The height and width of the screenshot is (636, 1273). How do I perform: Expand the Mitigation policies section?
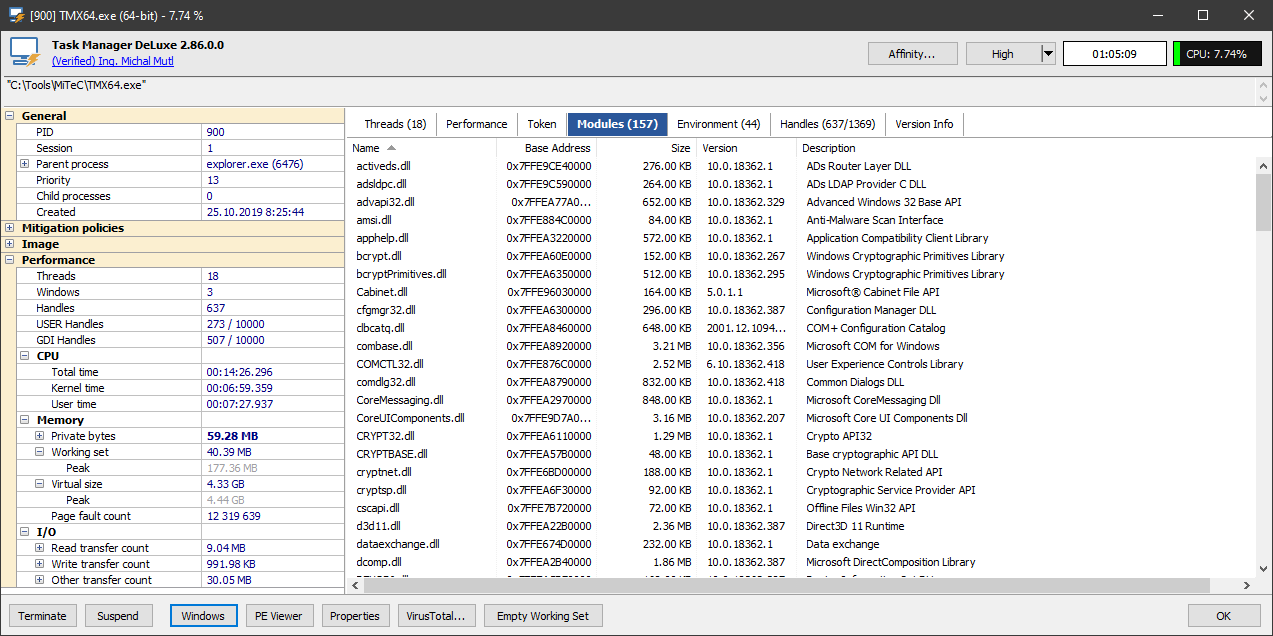11,228
